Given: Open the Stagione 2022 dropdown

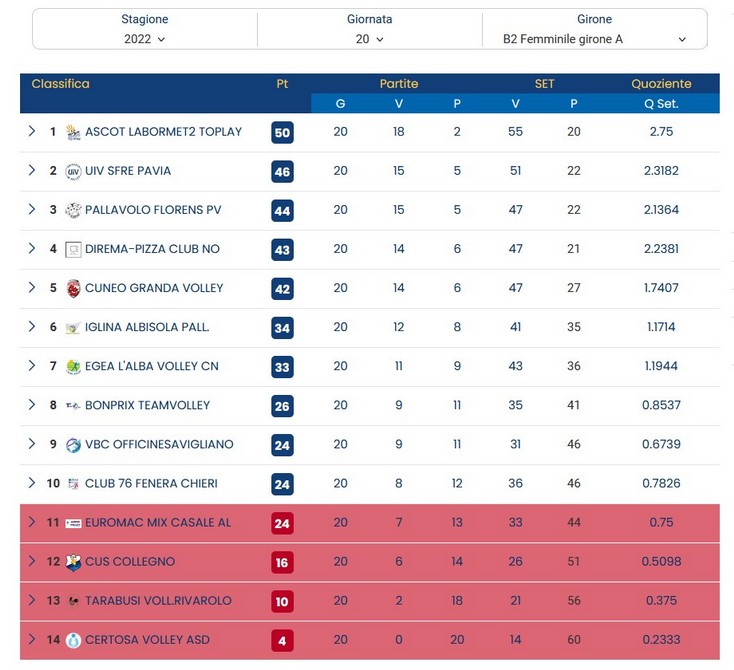Looking at the screenshot, I should pyautogui.click(x=145, y=39).
